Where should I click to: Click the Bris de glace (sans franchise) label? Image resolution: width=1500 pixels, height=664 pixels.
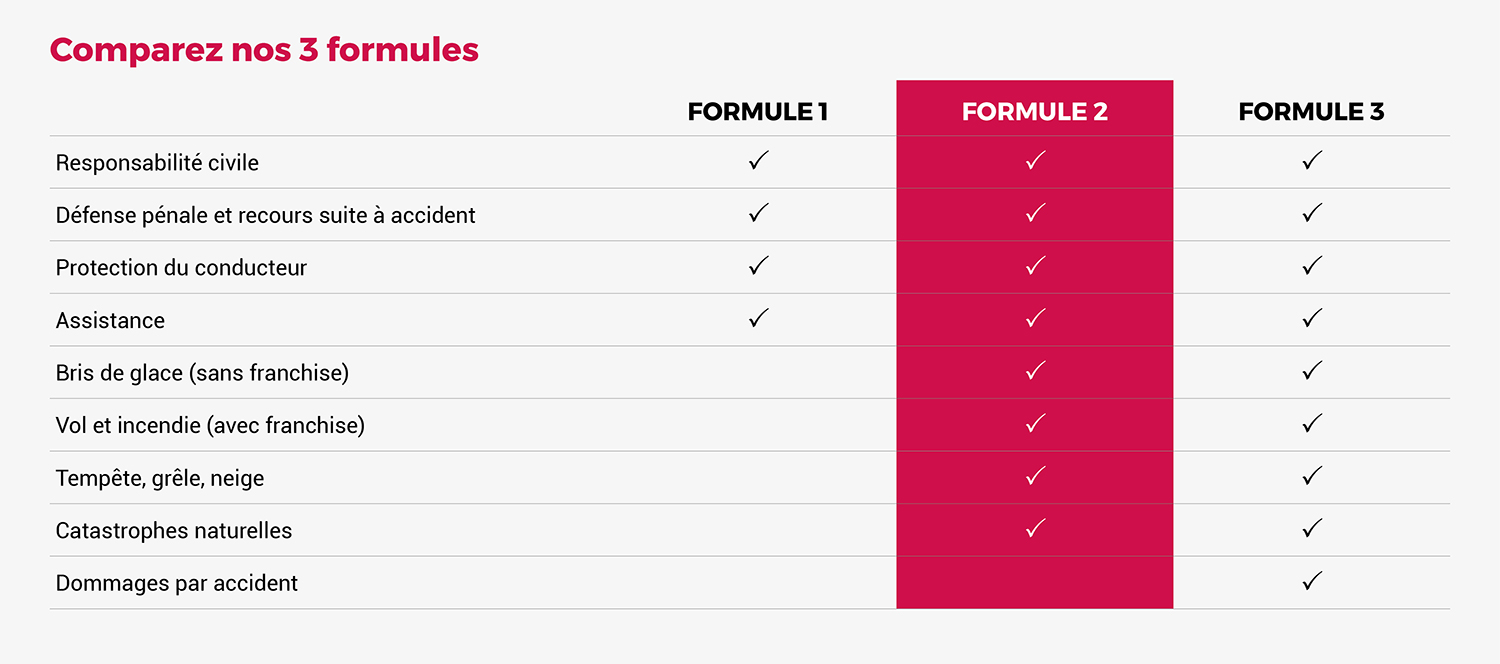click(202, 373)
